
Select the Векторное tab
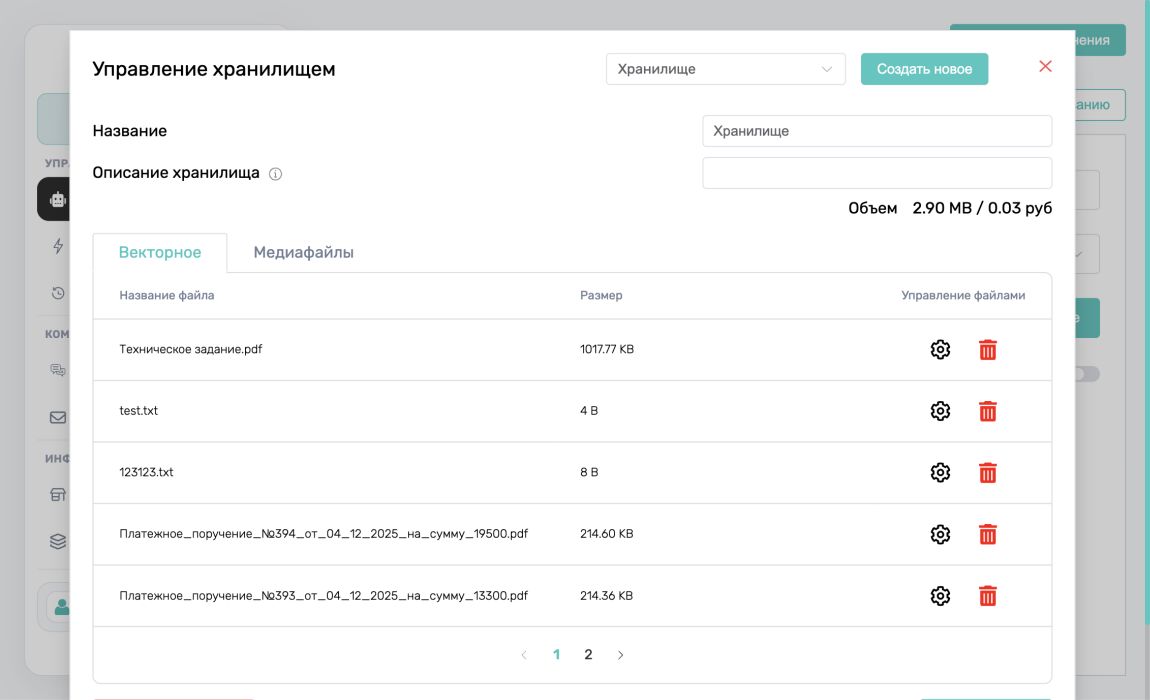pos(160,252)
